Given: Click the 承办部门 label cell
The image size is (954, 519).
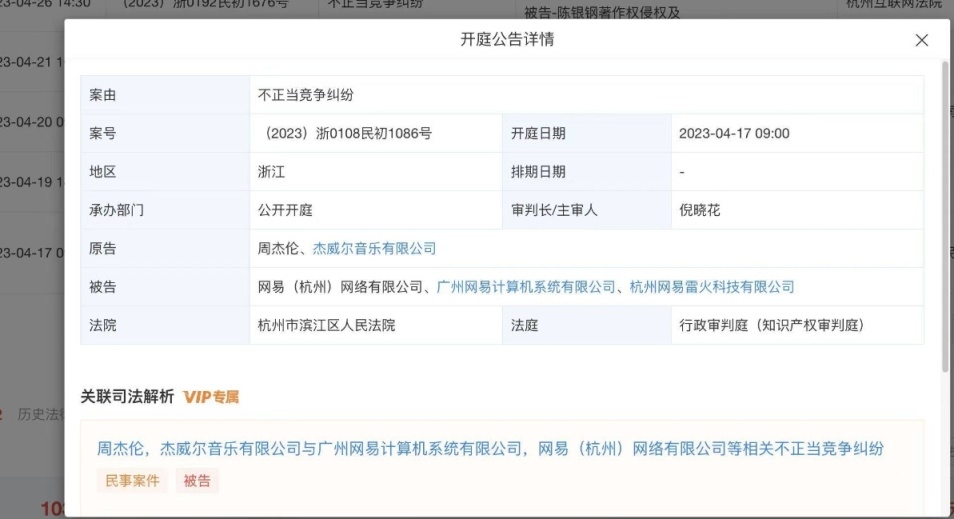Looking at the screenshot, I should pos(165,210).
